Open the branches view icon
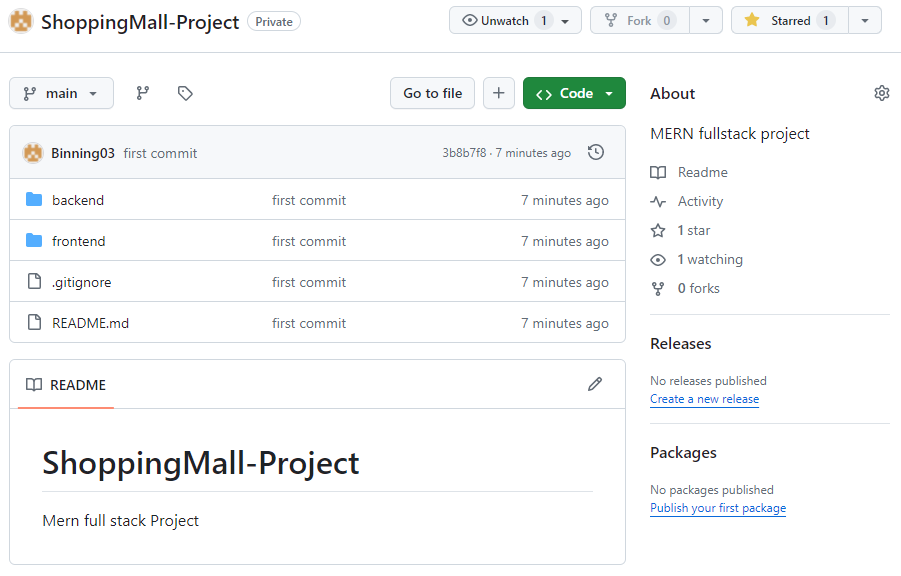The height and width of the screenshot is (576, 901). coord(143,93)
